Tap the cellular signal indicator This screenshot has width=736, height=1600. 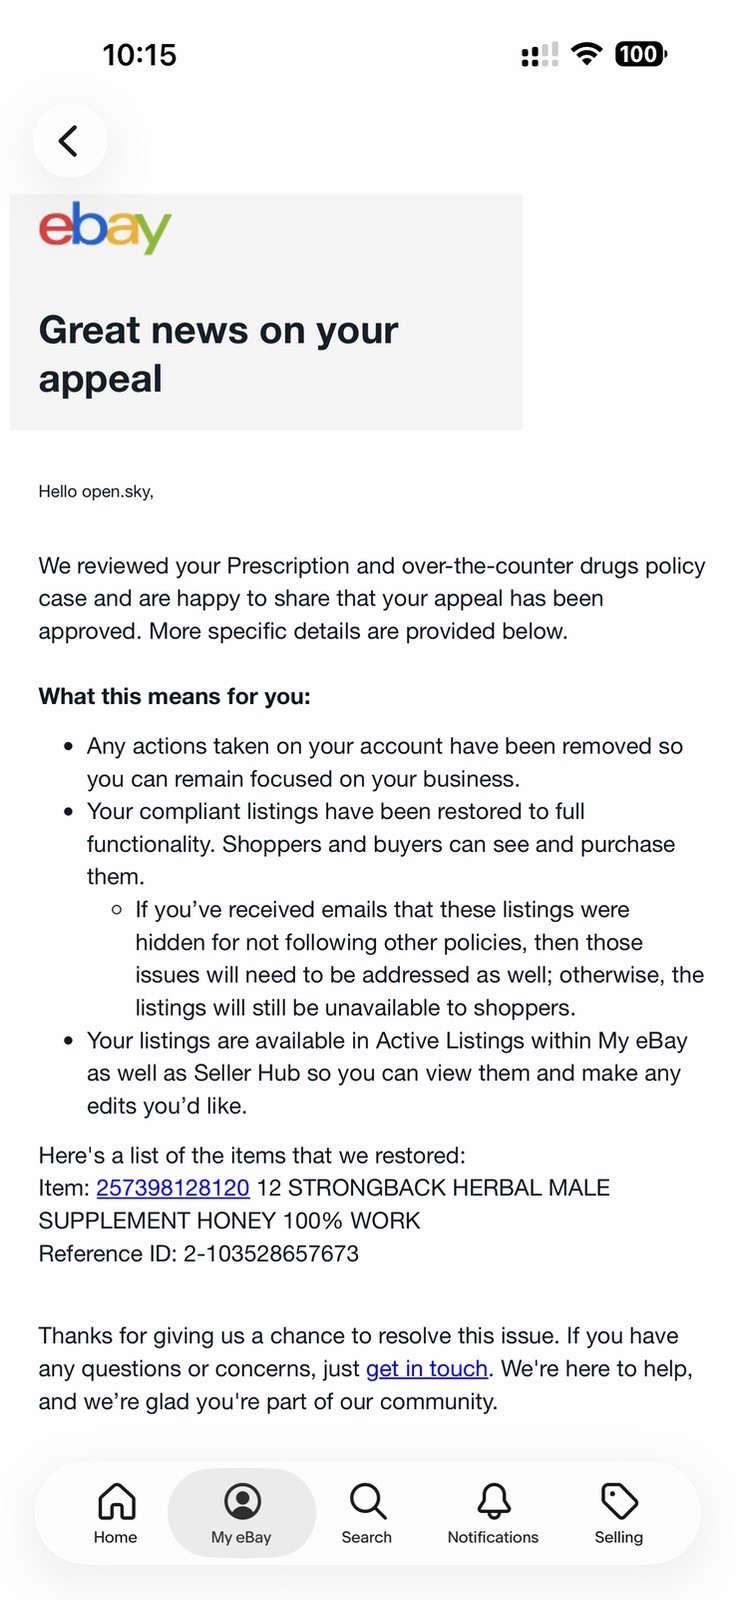(540, 55)
